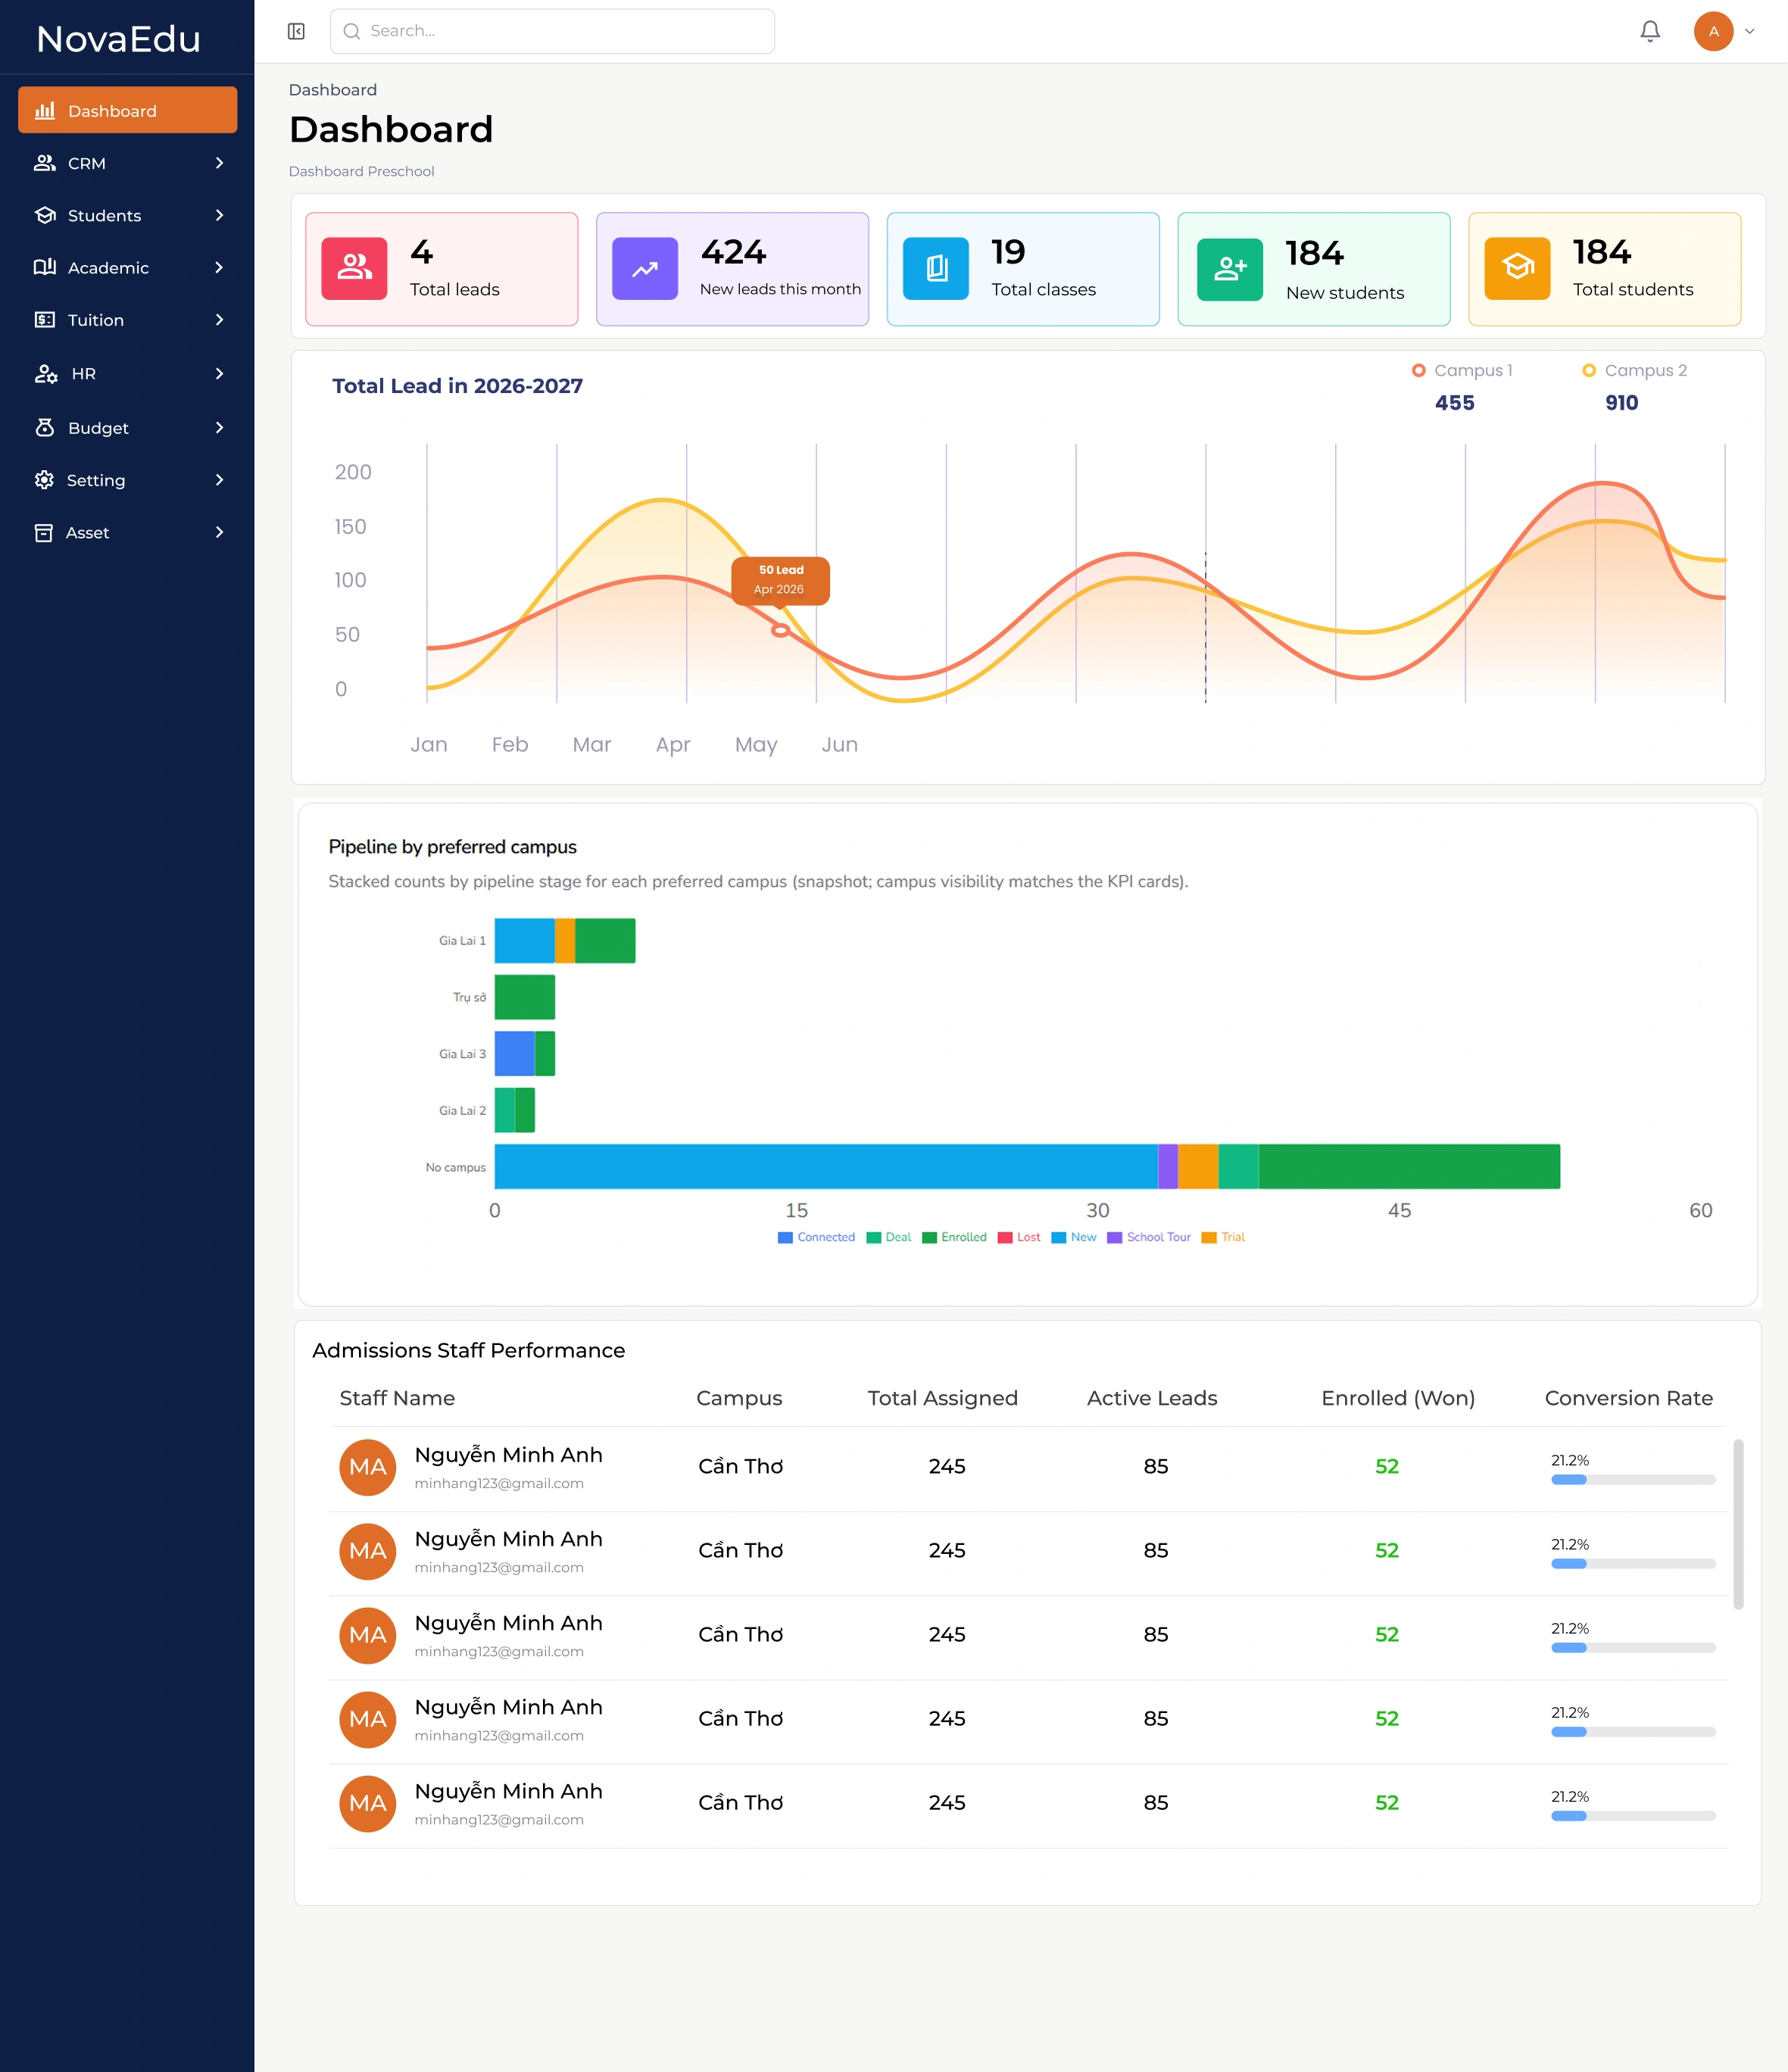1788x2072 pixels.
Task: Click the Asset archive box icon
Action: coord(44,533)
